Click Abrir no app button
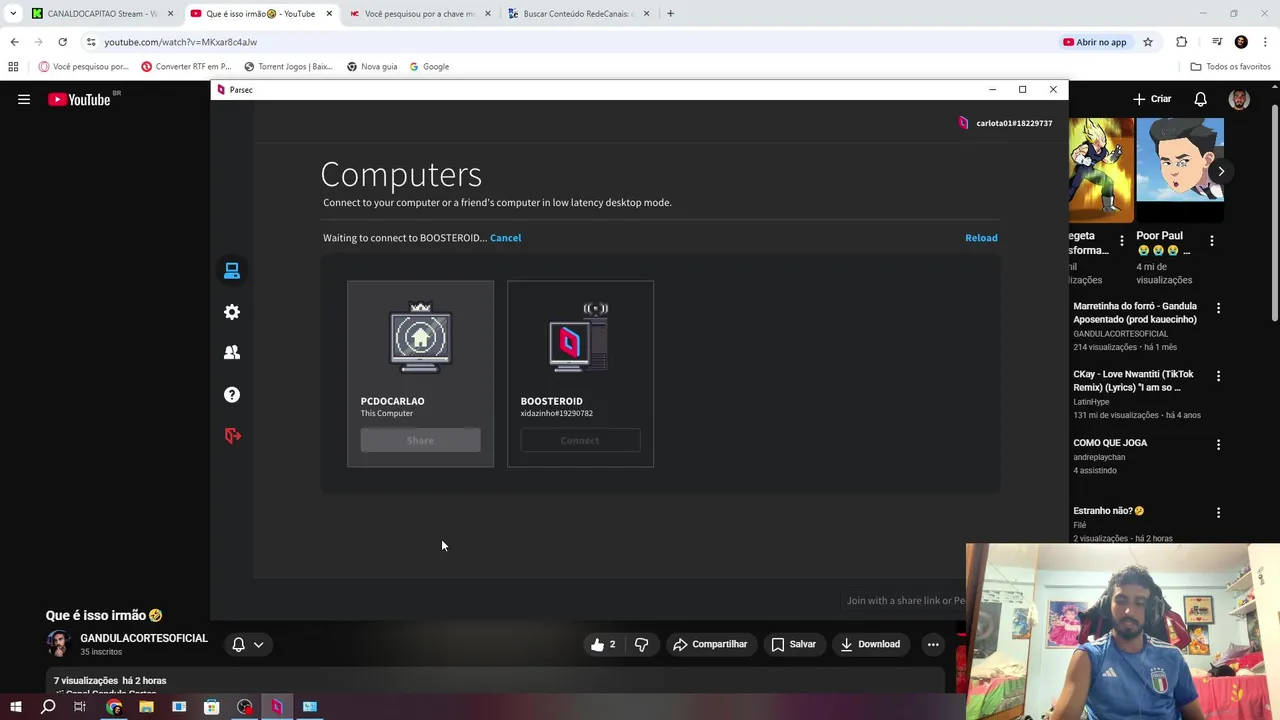1280x720 pixels. point(1095,42)
